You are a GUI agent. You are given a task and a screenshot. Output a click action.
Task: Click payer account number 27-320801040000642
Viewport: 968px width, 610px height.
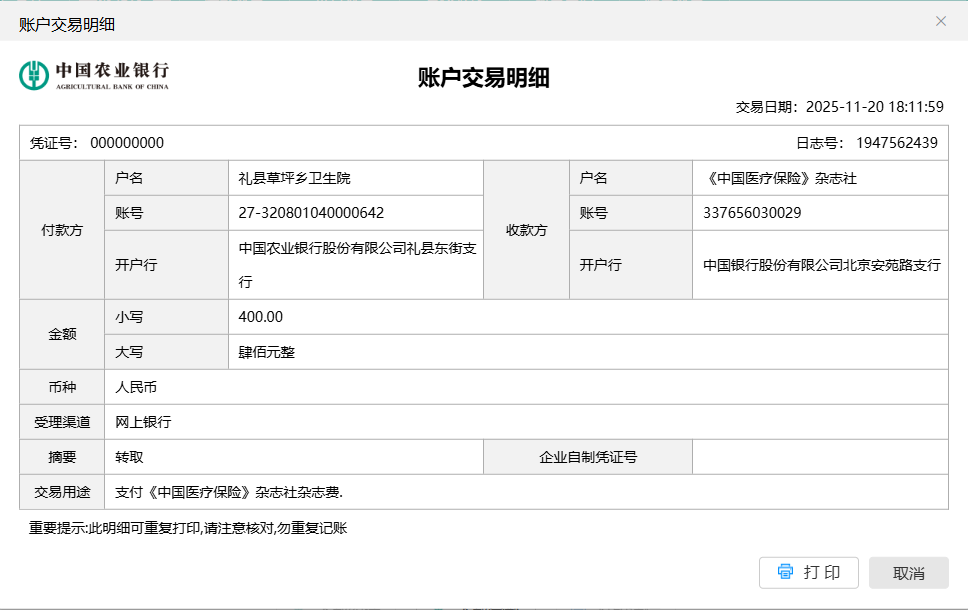(311, 213)
